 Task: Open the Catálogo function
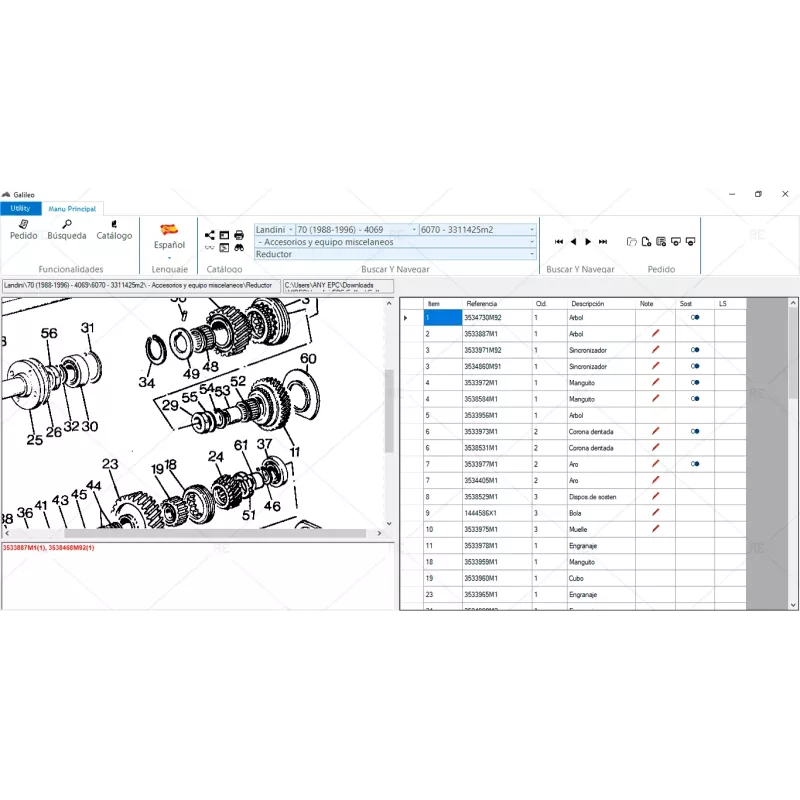(x=114, y=230)
